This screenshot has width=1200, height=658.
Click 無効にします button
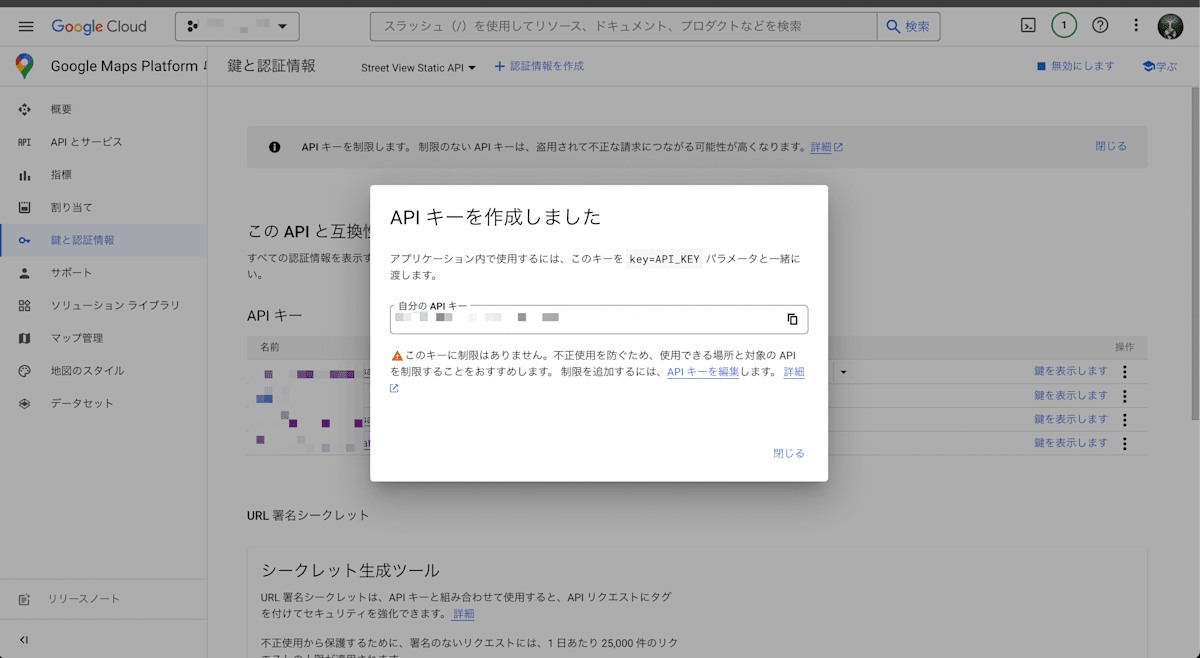coord(1075,66)
